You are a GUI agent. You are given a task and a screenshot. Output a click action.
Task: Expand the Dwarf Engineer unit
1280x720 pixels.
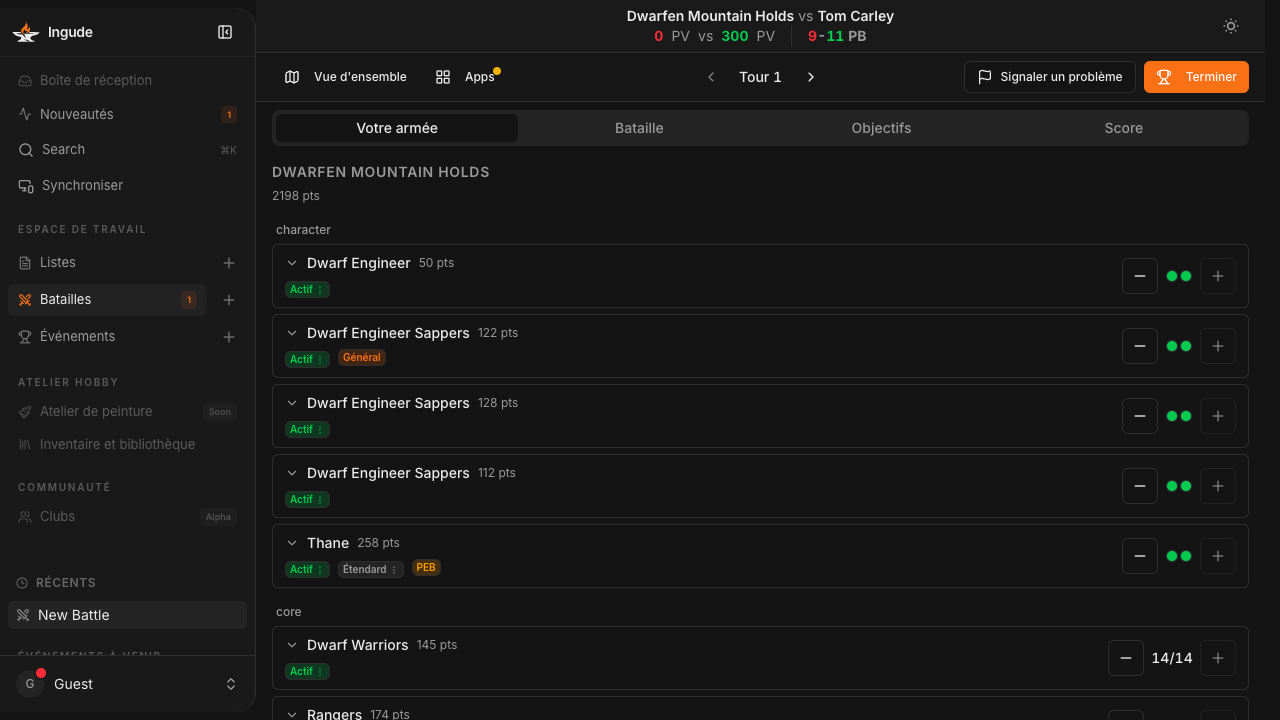[292, 263]
